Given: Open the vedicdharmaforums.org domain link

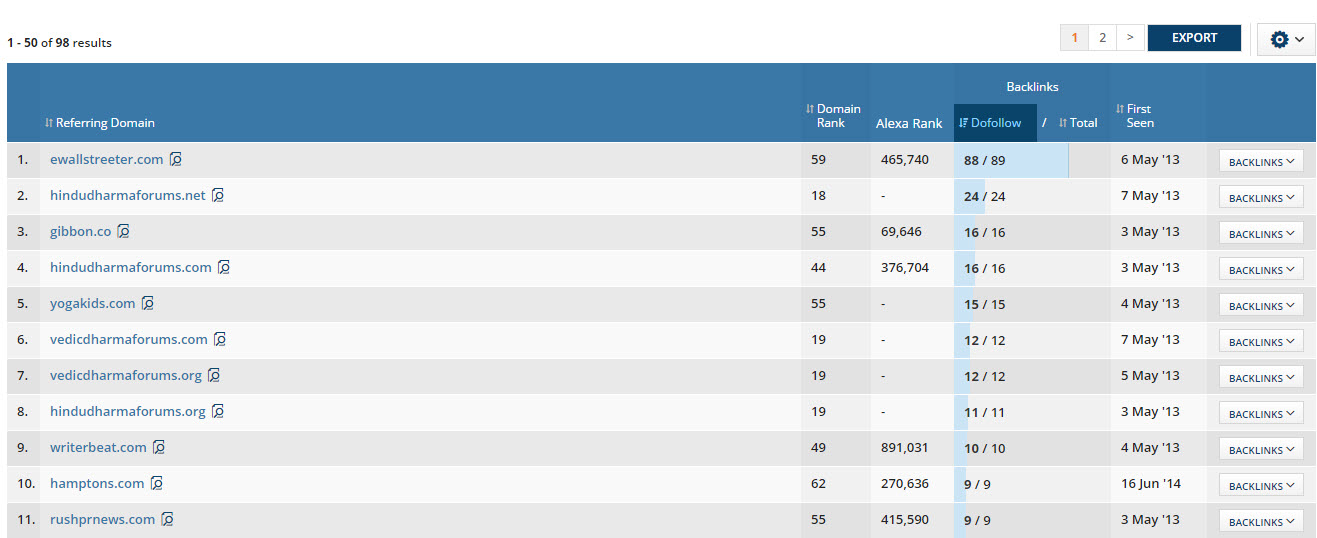Looking at the screenshot, I should coord(126,375).
